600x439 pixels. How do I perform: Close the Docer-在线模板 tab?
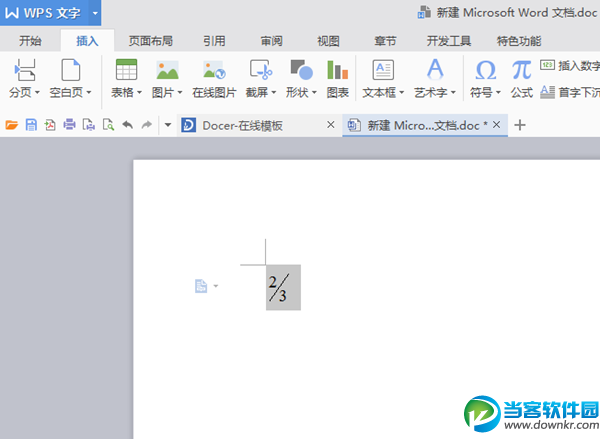pyautogui.click(x=331, y=125)
